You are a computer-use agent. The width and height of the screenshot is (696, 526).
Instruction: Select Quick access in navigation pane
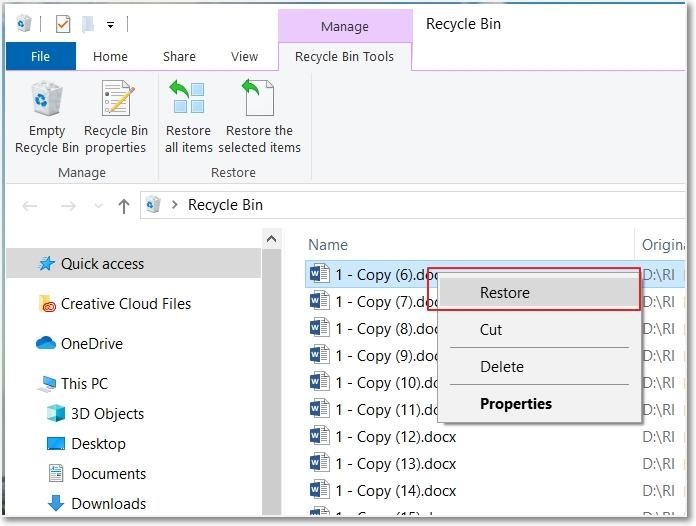click(134, 264)
